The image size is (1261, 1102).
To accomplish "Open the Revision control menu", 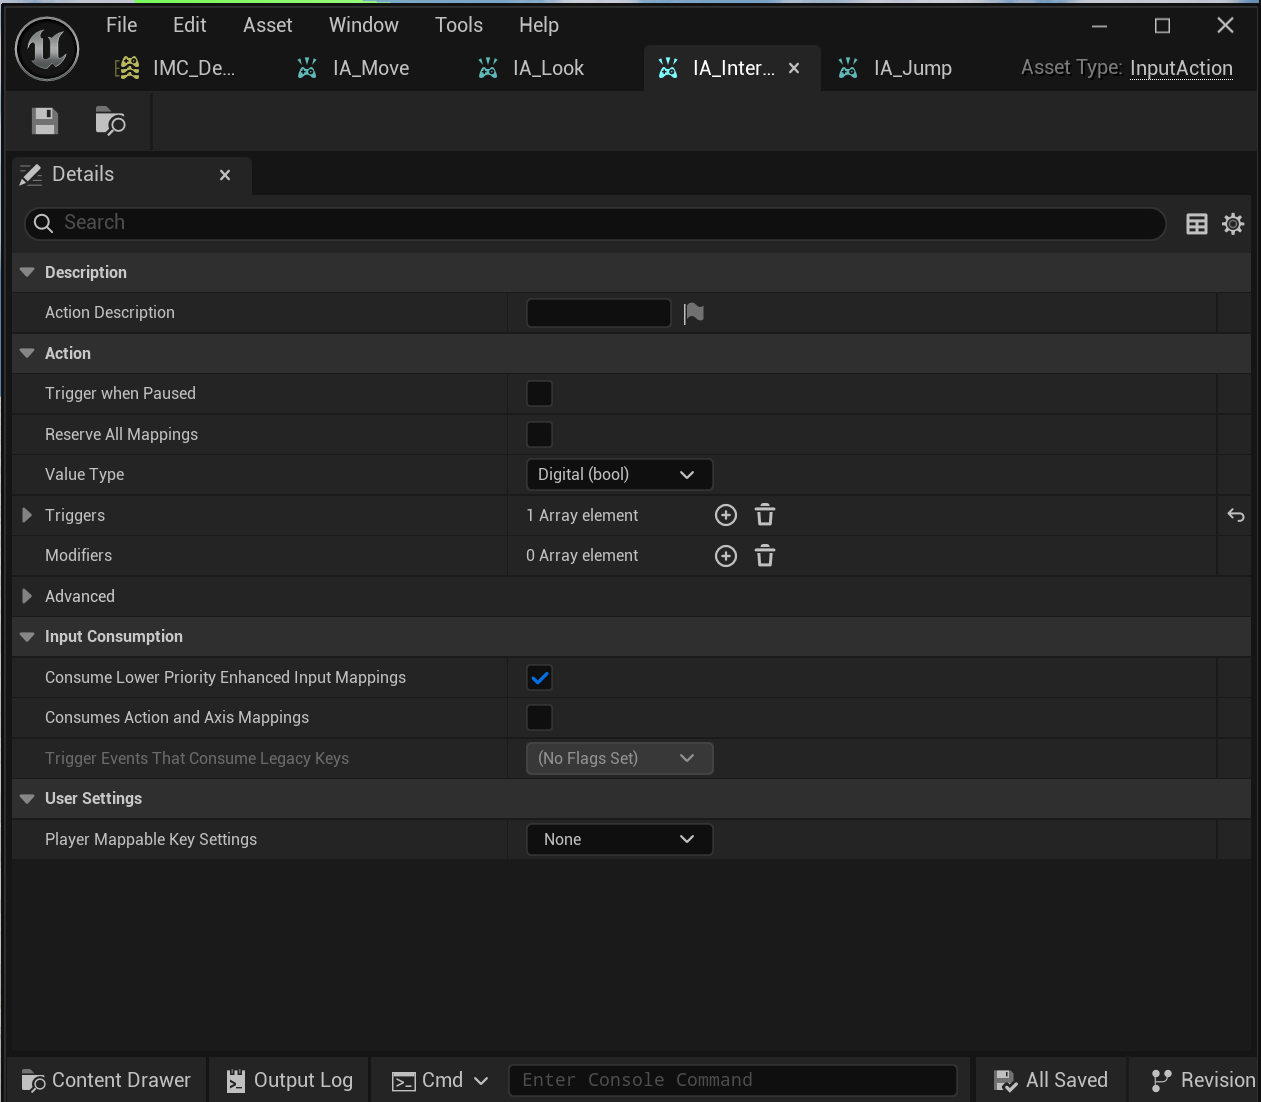I will 1204,1080.
